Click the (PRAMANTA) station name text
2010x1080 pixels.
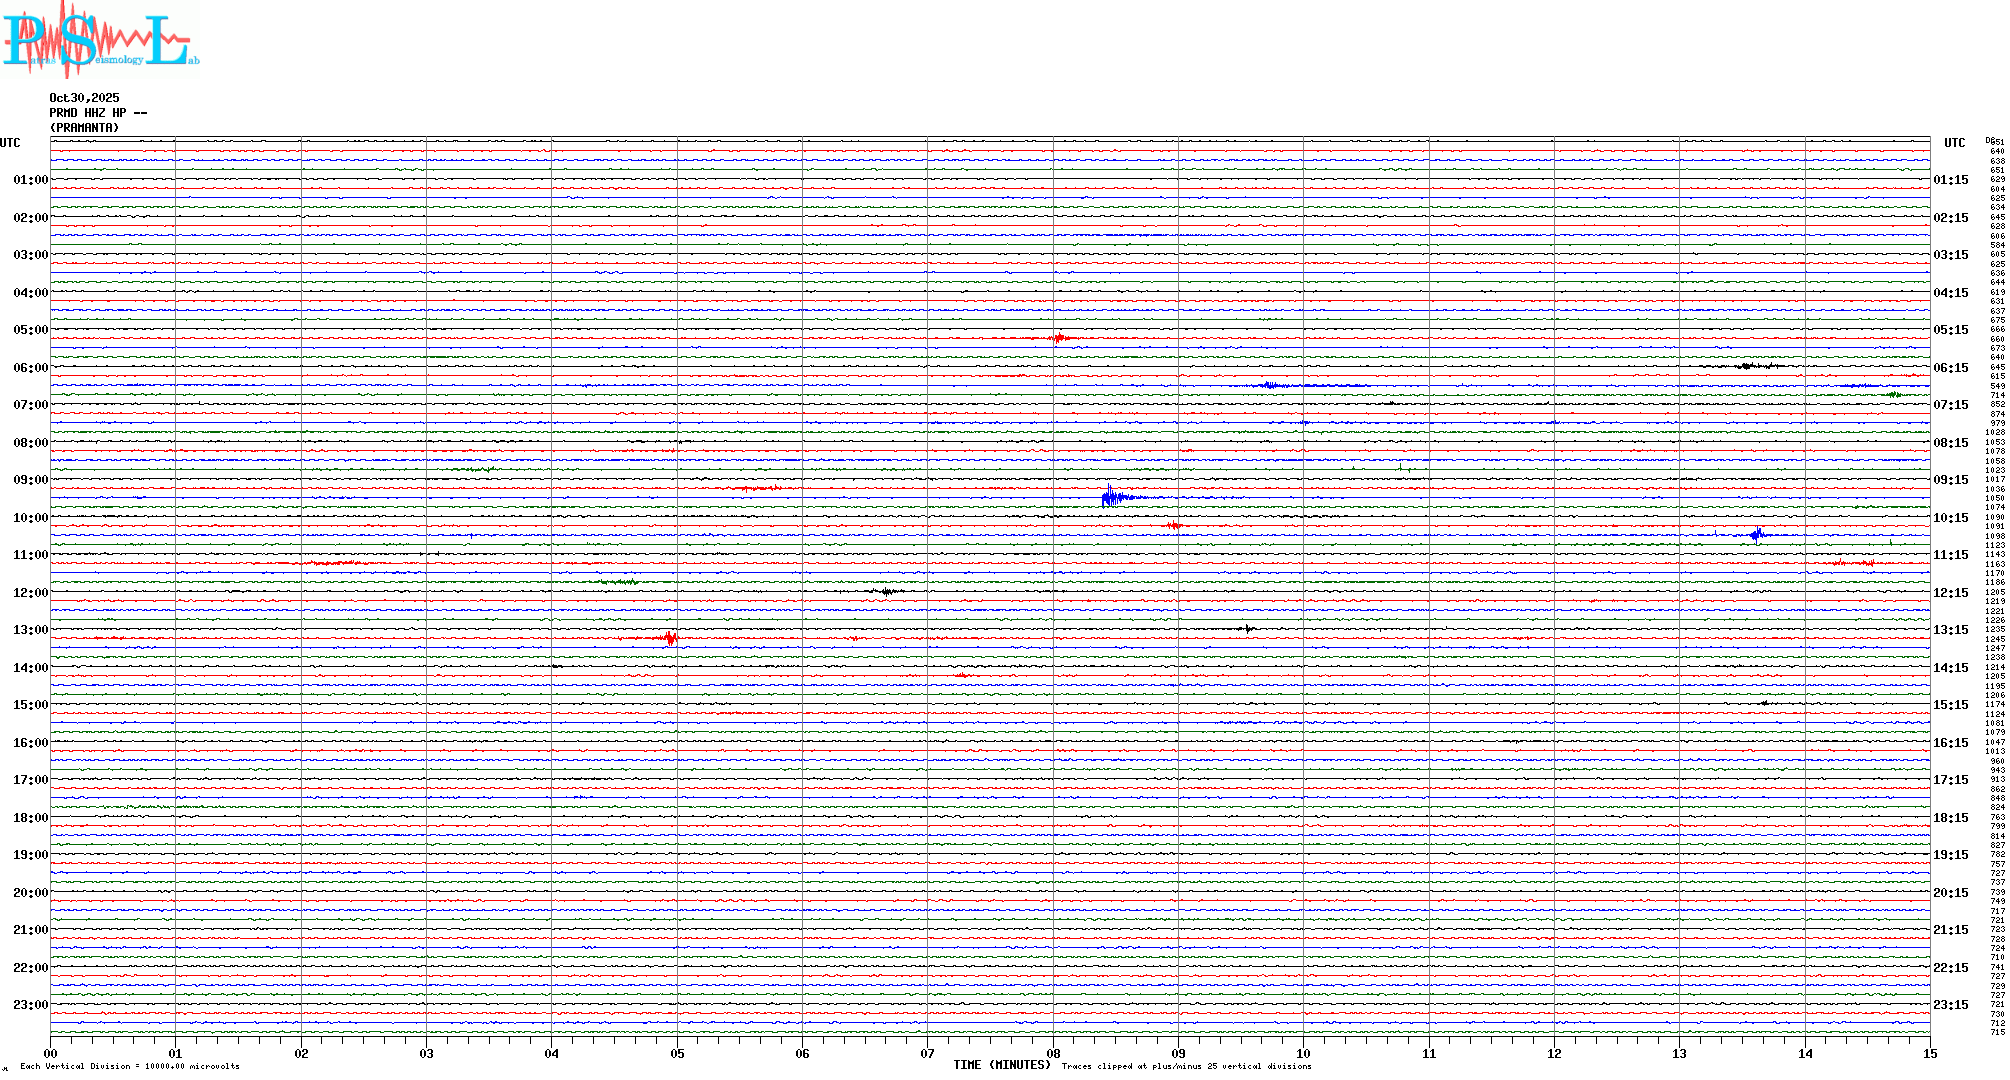click(84, 128)
